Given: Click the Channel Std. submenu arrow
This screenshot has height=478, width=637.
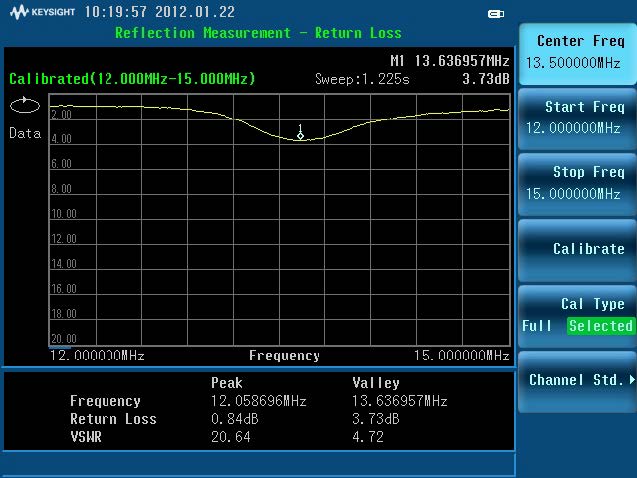Looking at the screenshot, I should (x=632, y=380).
